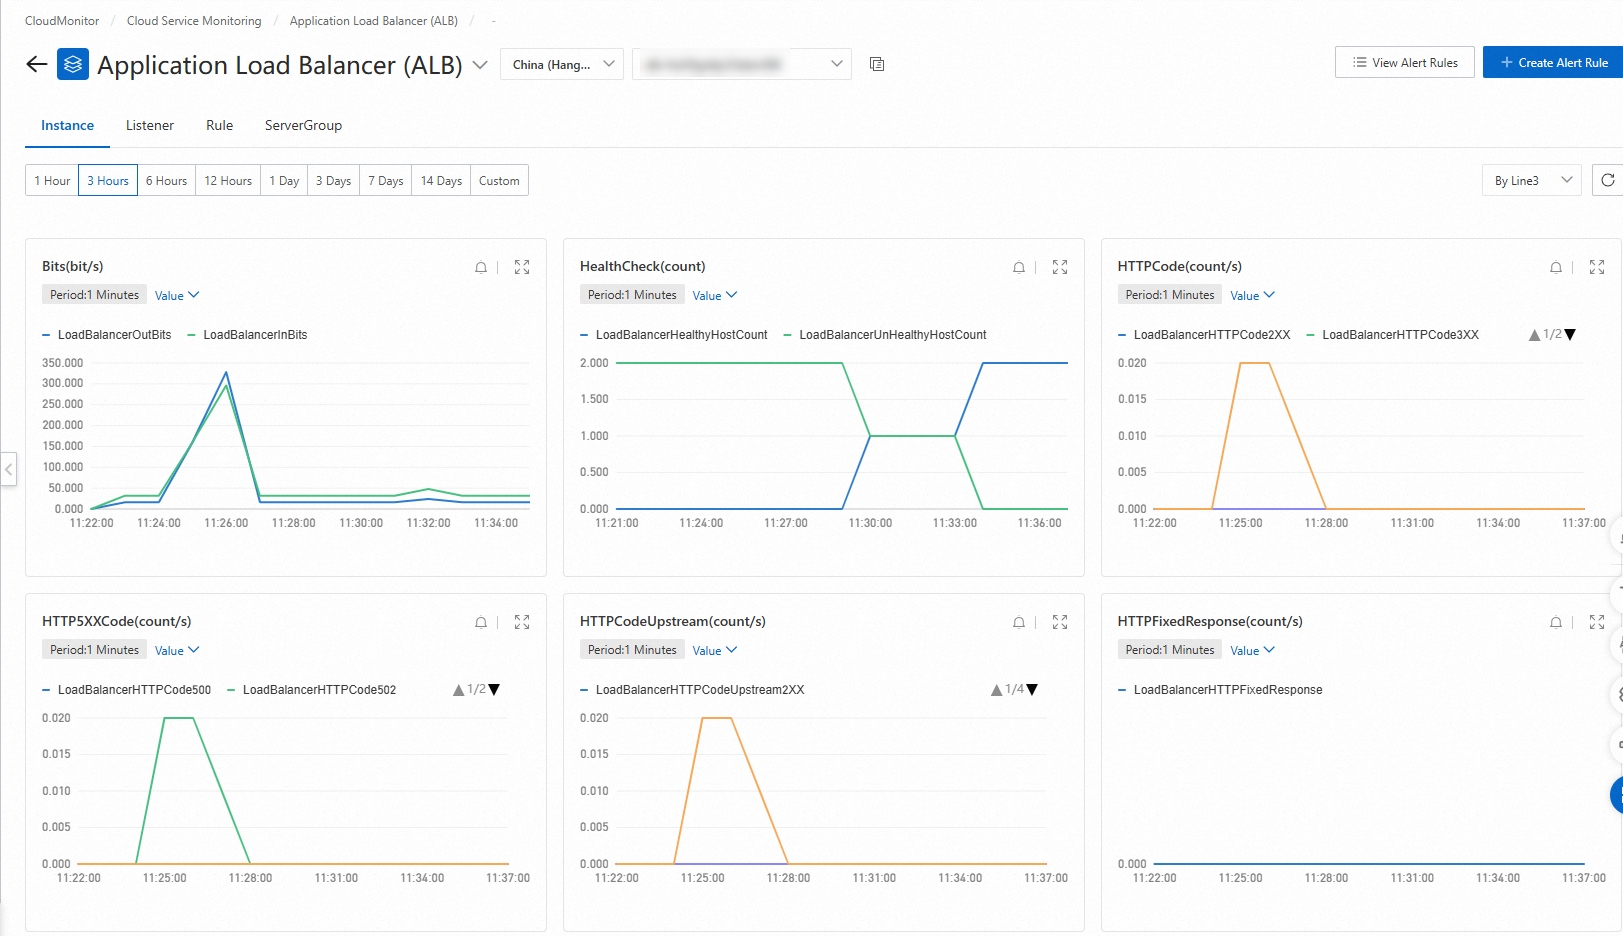The image size is (1623, 936).
Task: Open the By Line3 dropdown
Action: 1531,180
